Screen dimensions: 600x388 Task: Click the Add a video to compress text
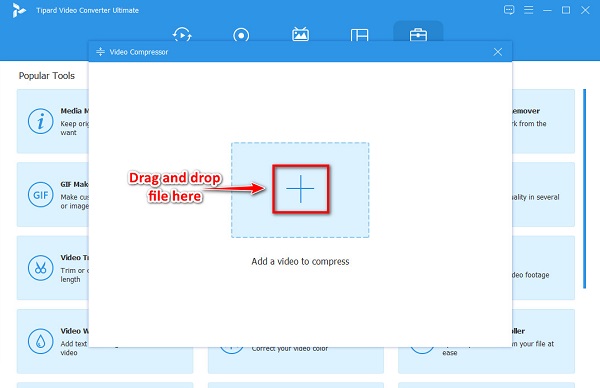click(300, 261)
